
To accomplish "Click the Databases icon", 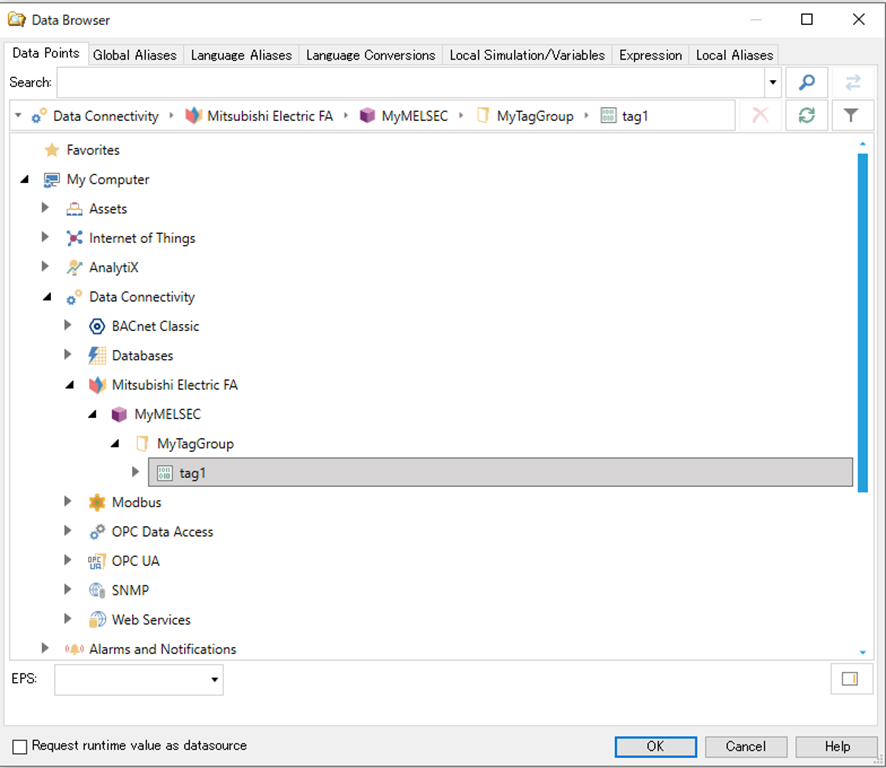I will (97, 355).
